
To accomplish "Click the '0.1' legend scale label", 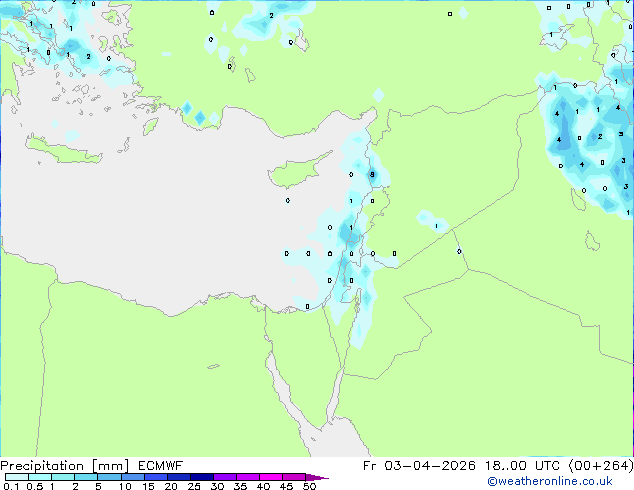I will coord(11,486).
